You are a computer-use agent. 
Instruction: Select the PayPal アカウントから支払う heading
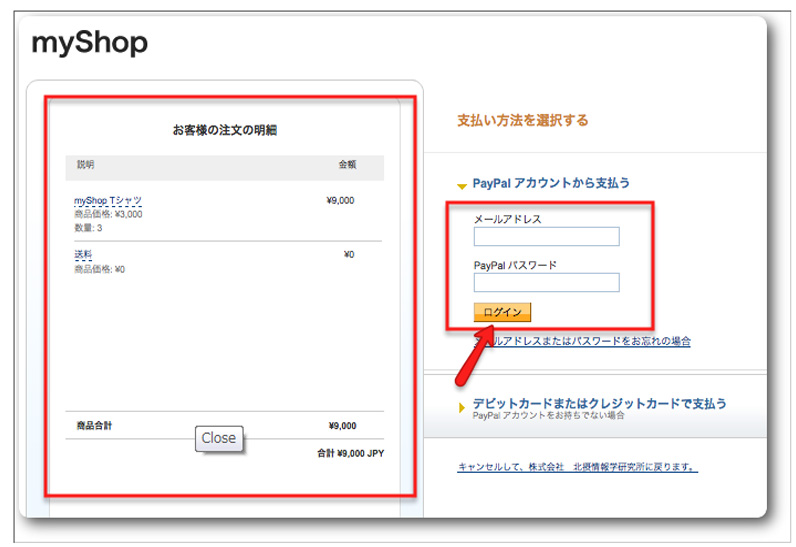point(551,183)
